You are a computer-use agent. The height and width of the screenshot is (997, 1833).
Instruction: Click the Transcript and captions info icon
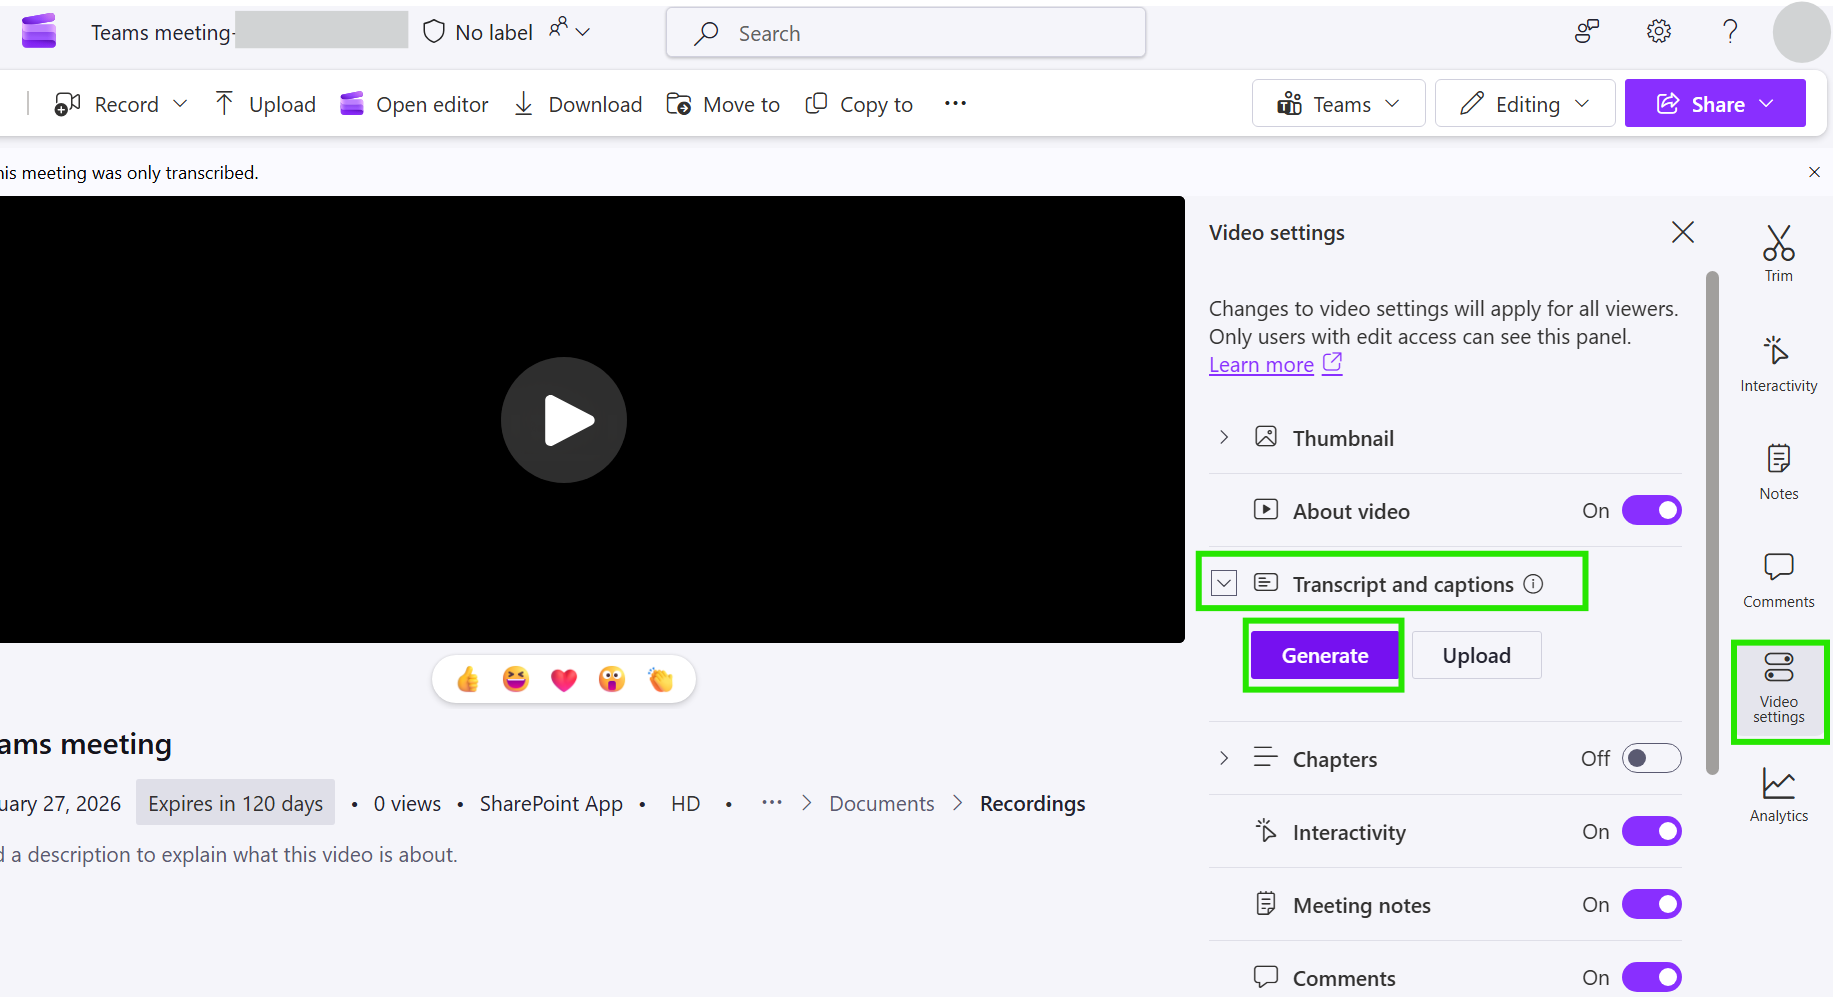(1533, 584)
